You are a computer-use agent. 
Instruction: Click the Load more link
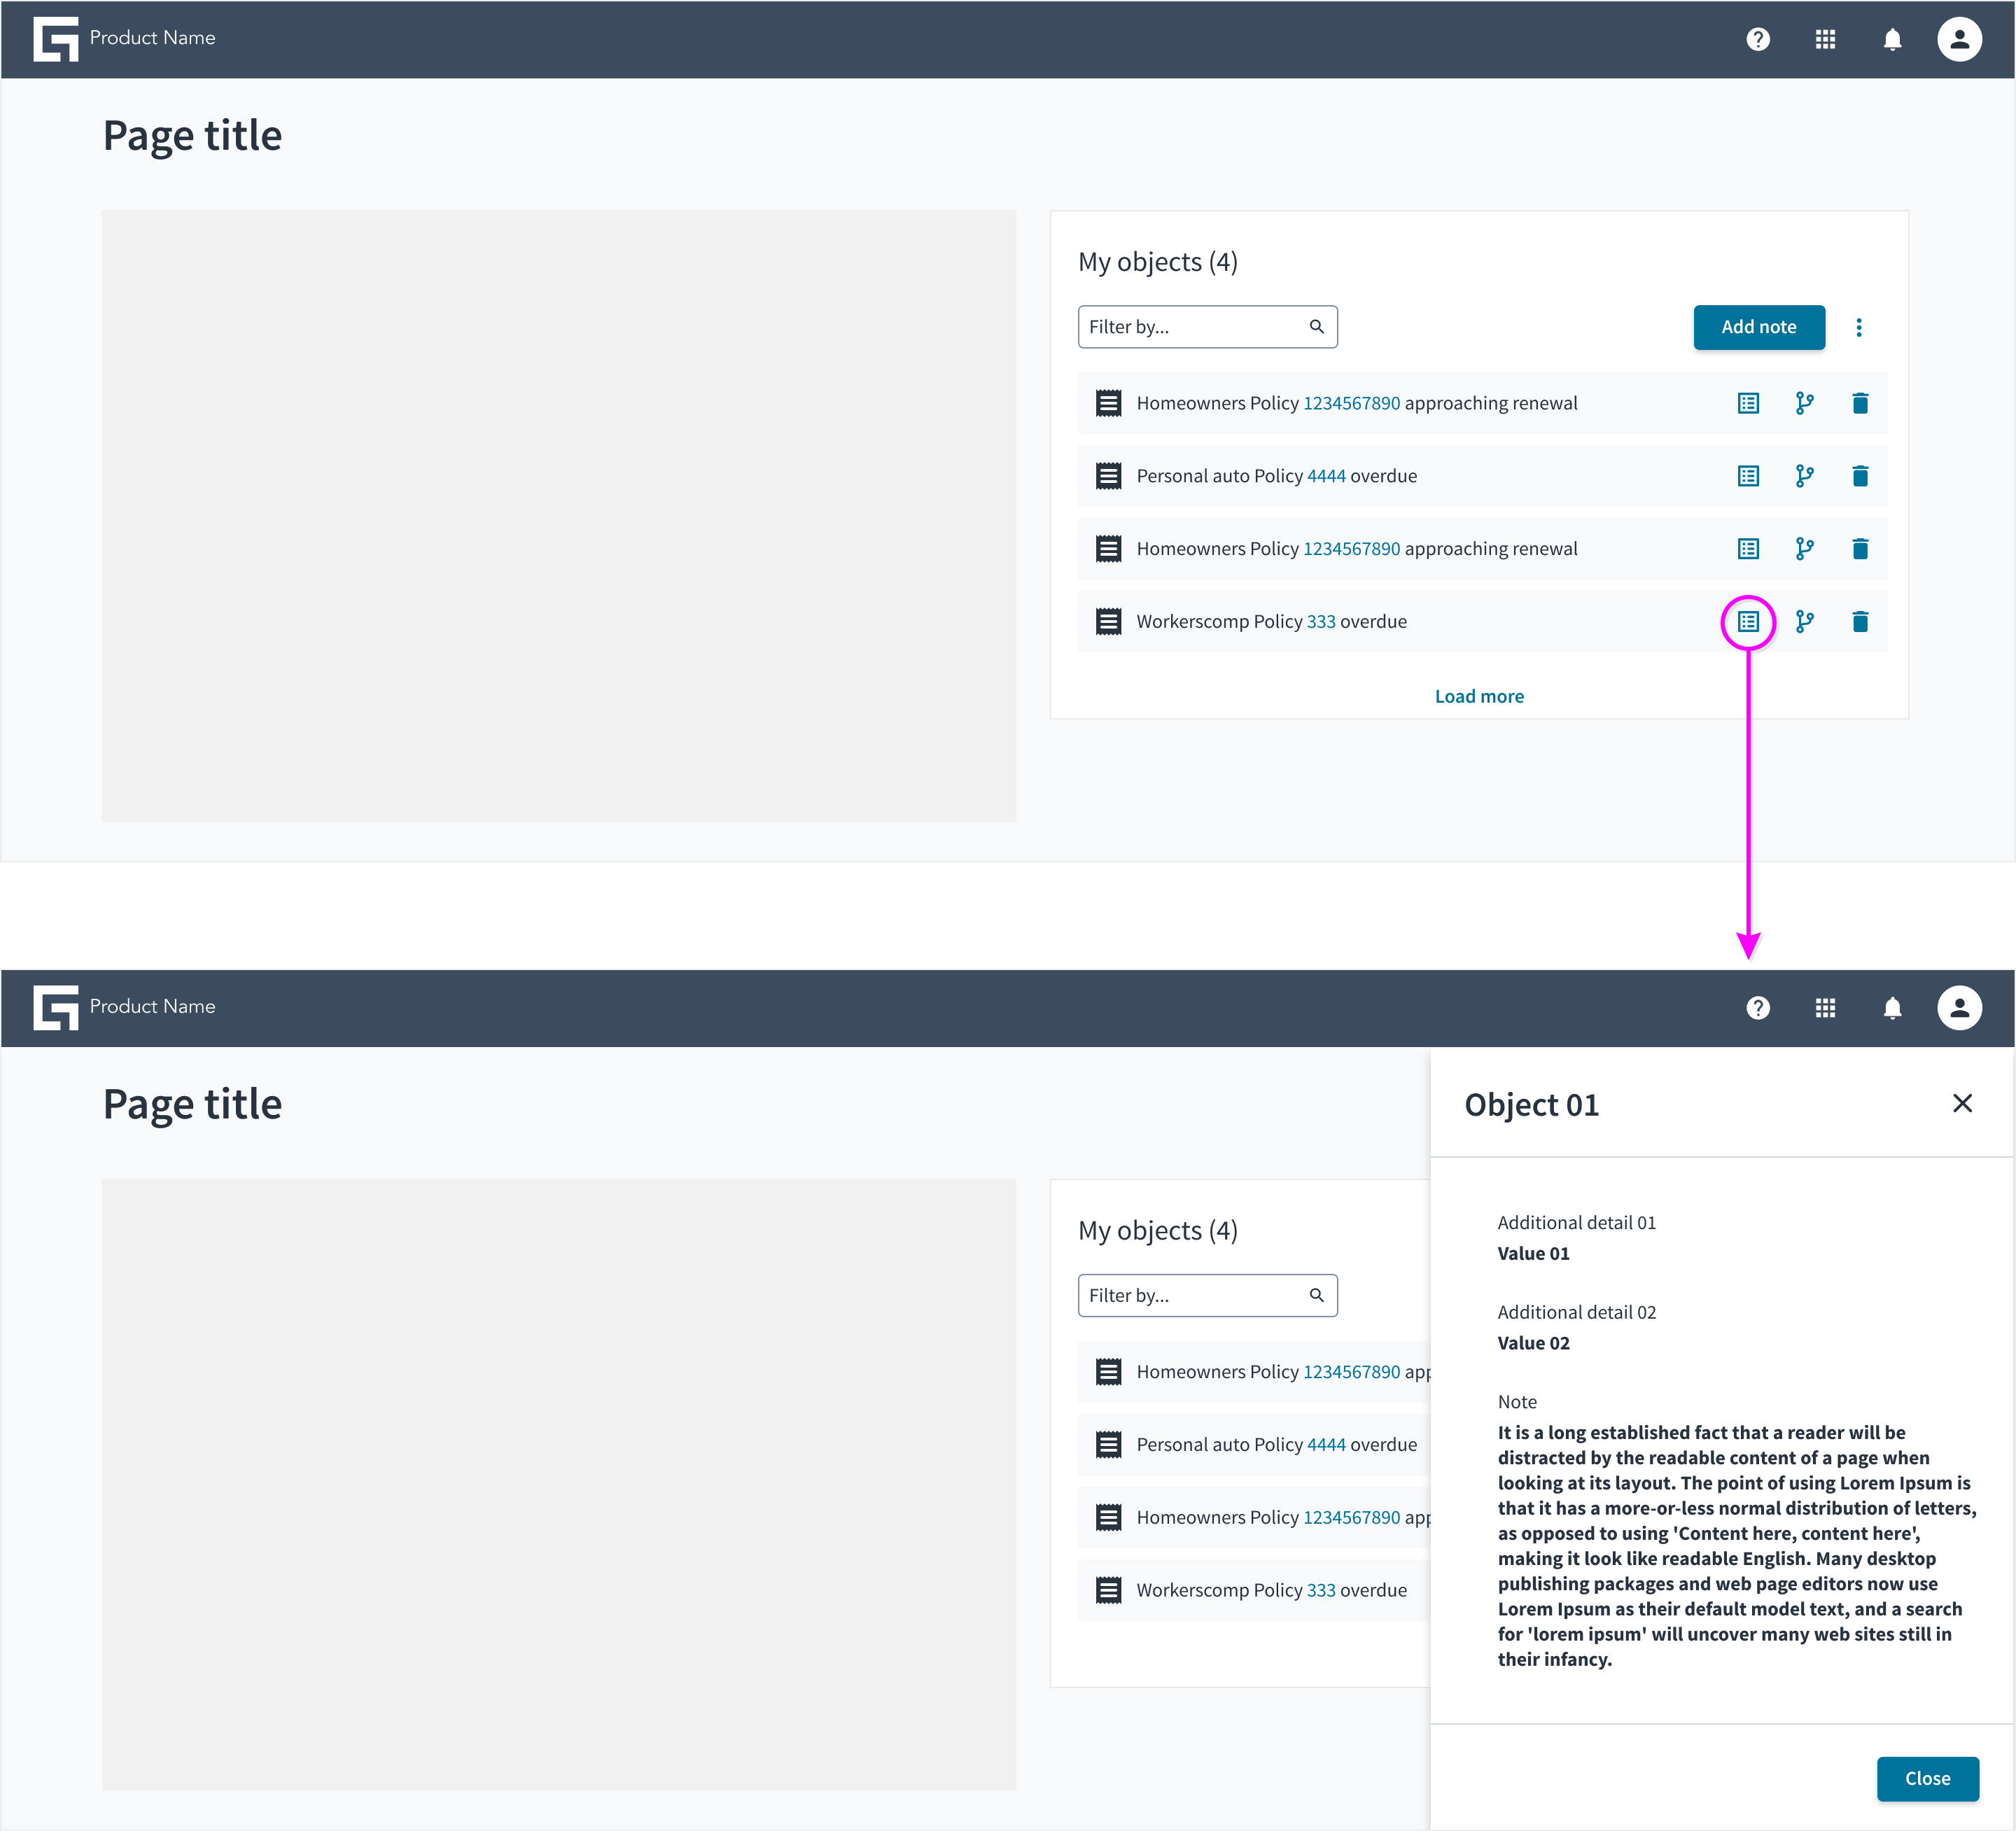1479,696
